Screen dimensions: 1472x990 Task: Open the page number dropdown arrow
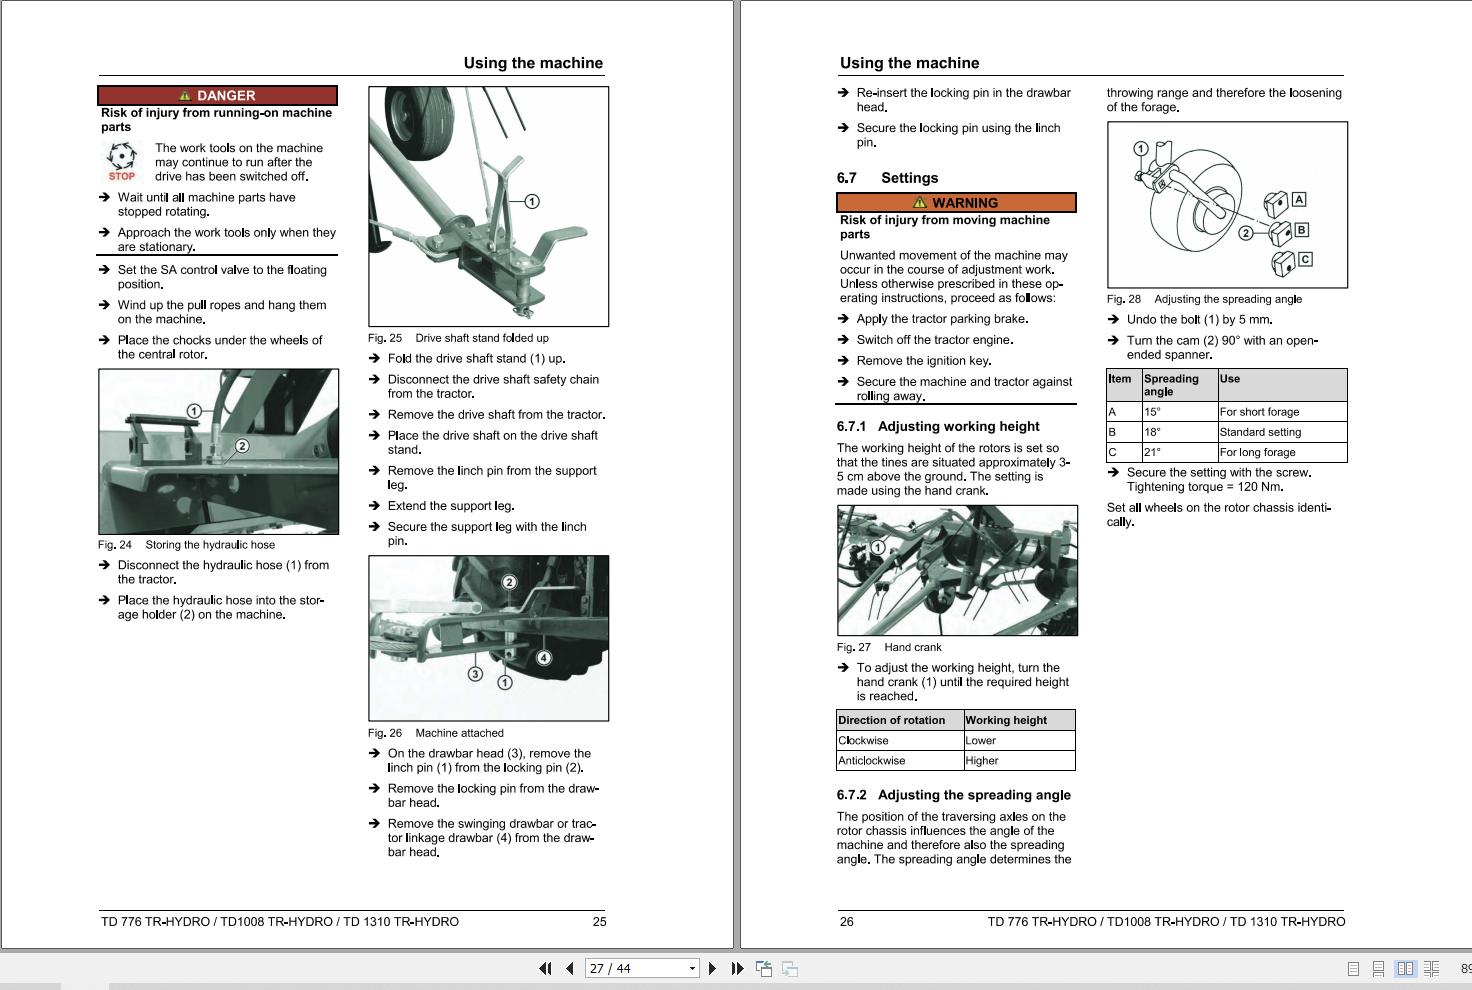[x=692, y=968]
